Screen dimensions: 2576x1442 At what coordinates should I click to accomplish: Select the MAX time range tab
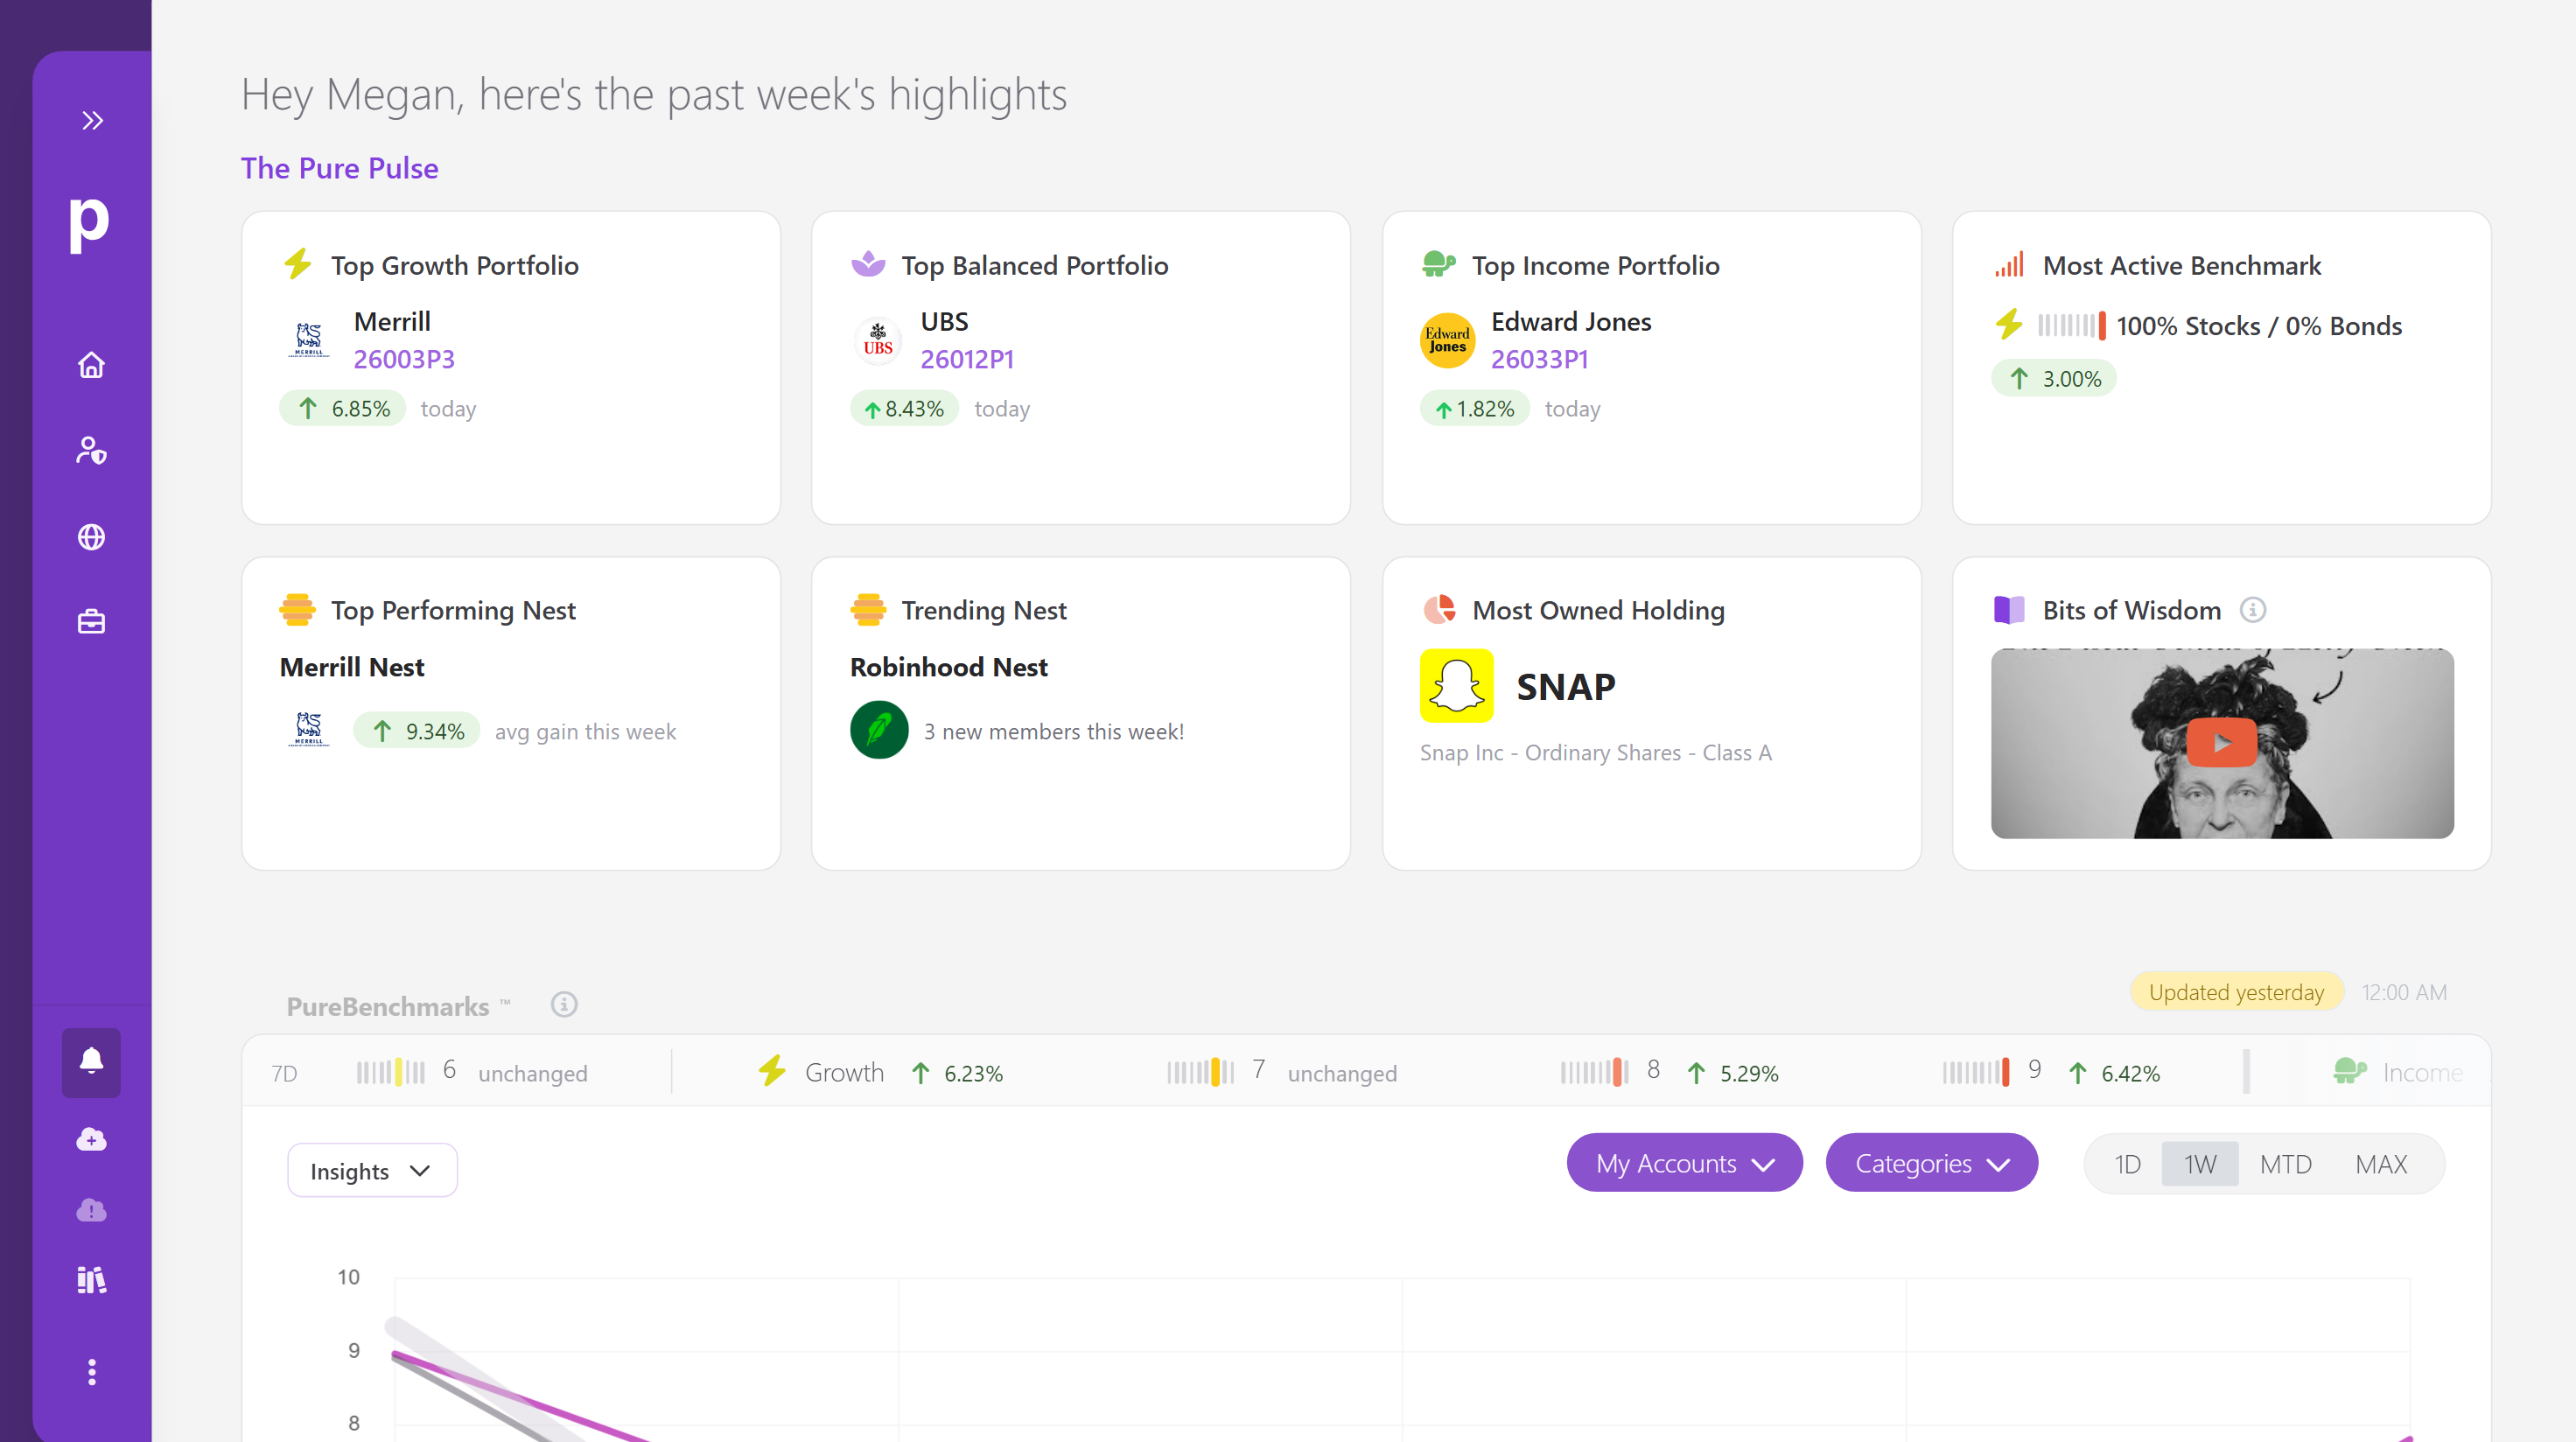(x=2381, y=1163)
